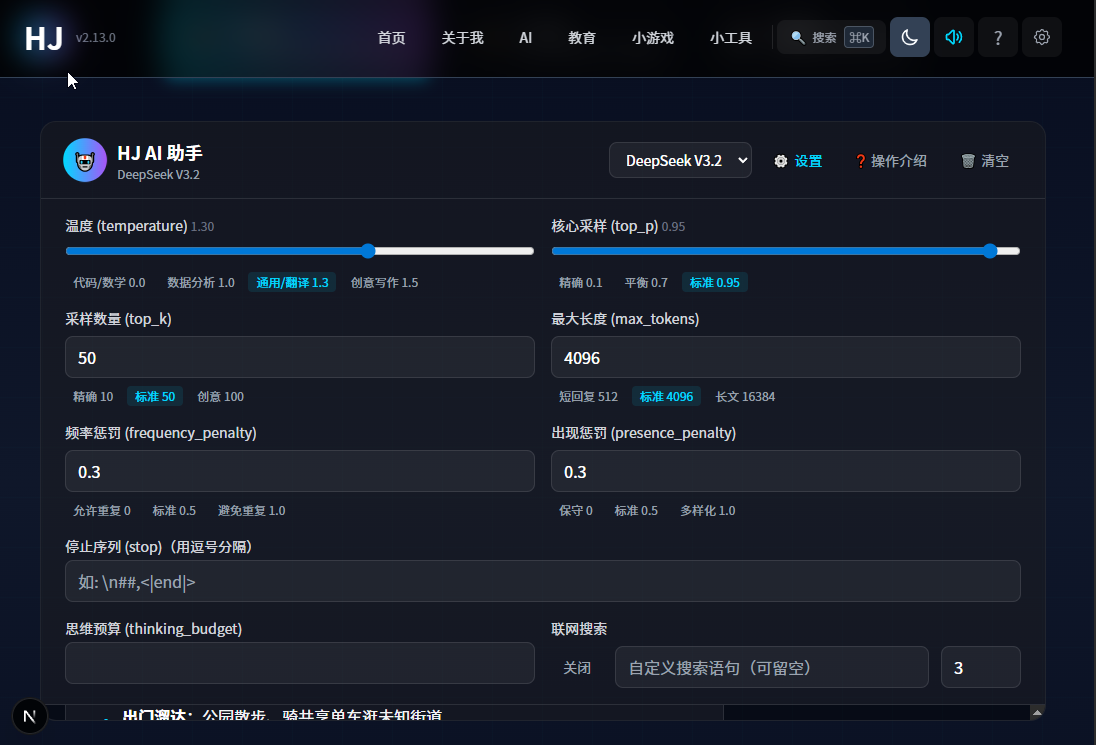The height and width of the screenshot is (745, 1096).
Task: Click the 停止序列 stop input field
Action: [542, 581]
